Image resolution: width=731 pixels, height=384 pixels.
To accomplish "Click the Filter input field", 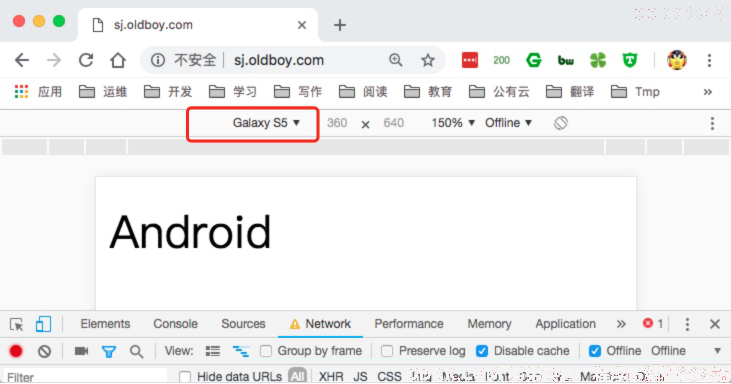I will coord(85,377).
